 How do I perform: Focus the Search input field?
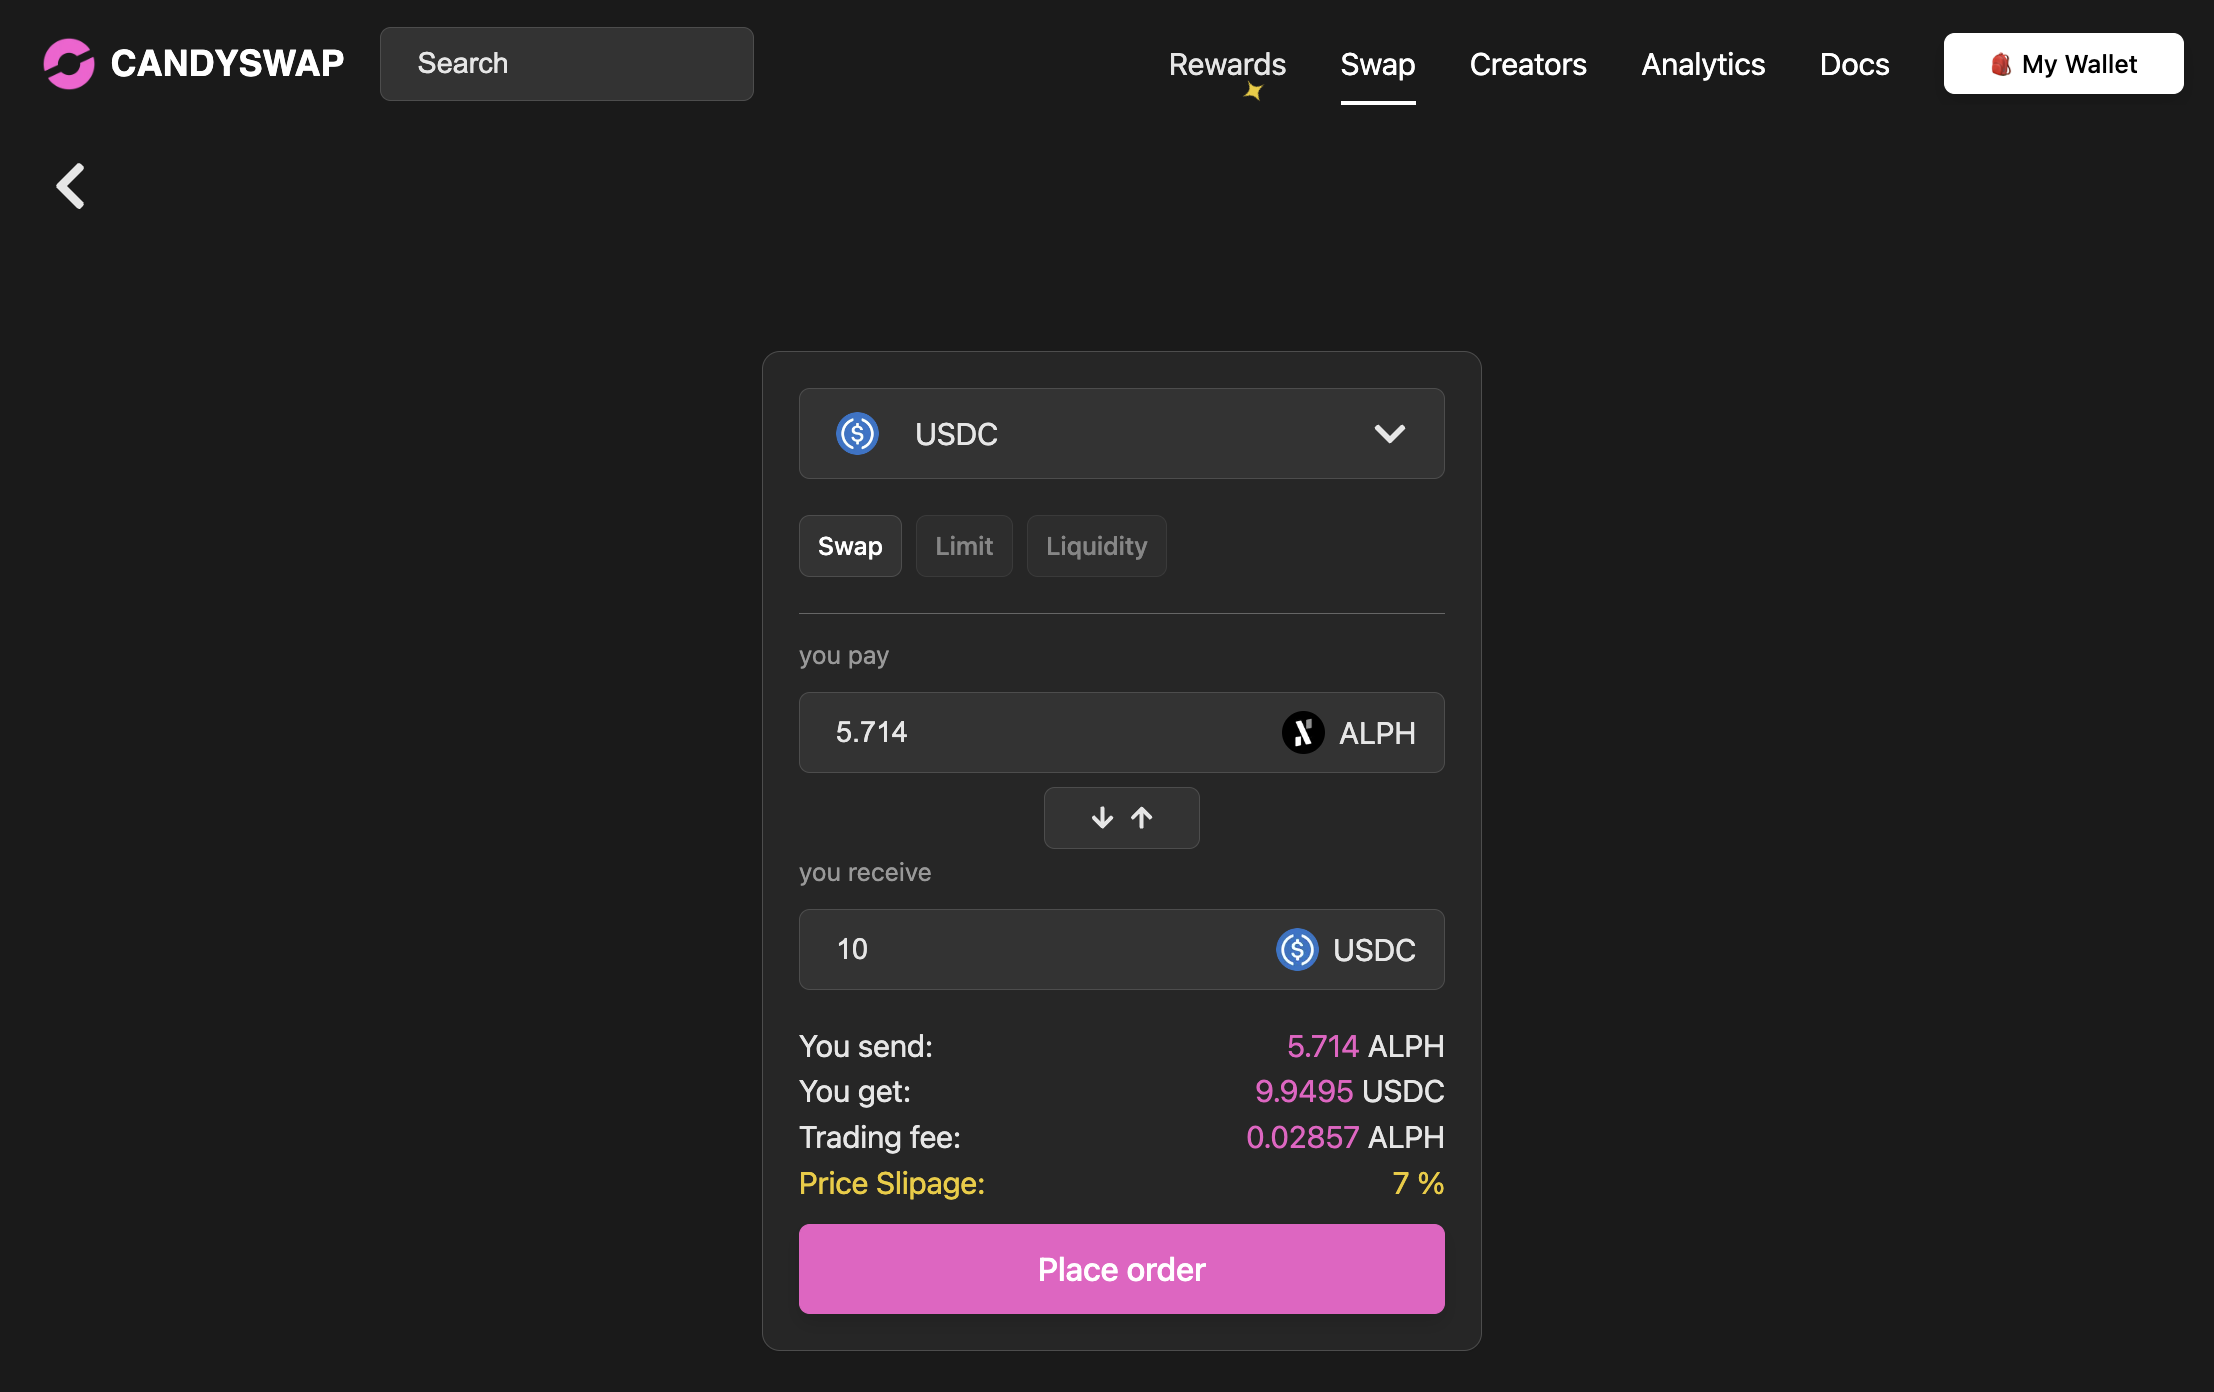click(x=566, y=64)
